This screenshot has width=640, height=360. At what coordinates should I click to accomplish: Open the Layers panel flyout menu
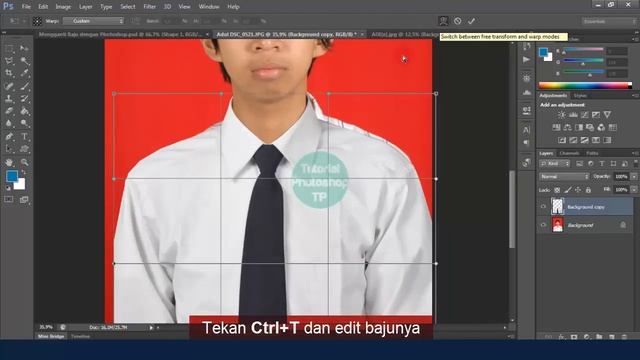coord(635,153)
